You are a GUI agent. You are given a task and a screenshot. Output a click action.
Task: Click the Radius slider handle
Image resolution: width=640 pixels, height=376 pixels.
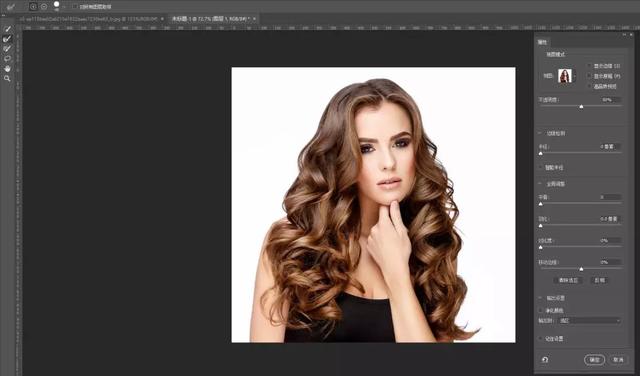(x=541, y=154)
